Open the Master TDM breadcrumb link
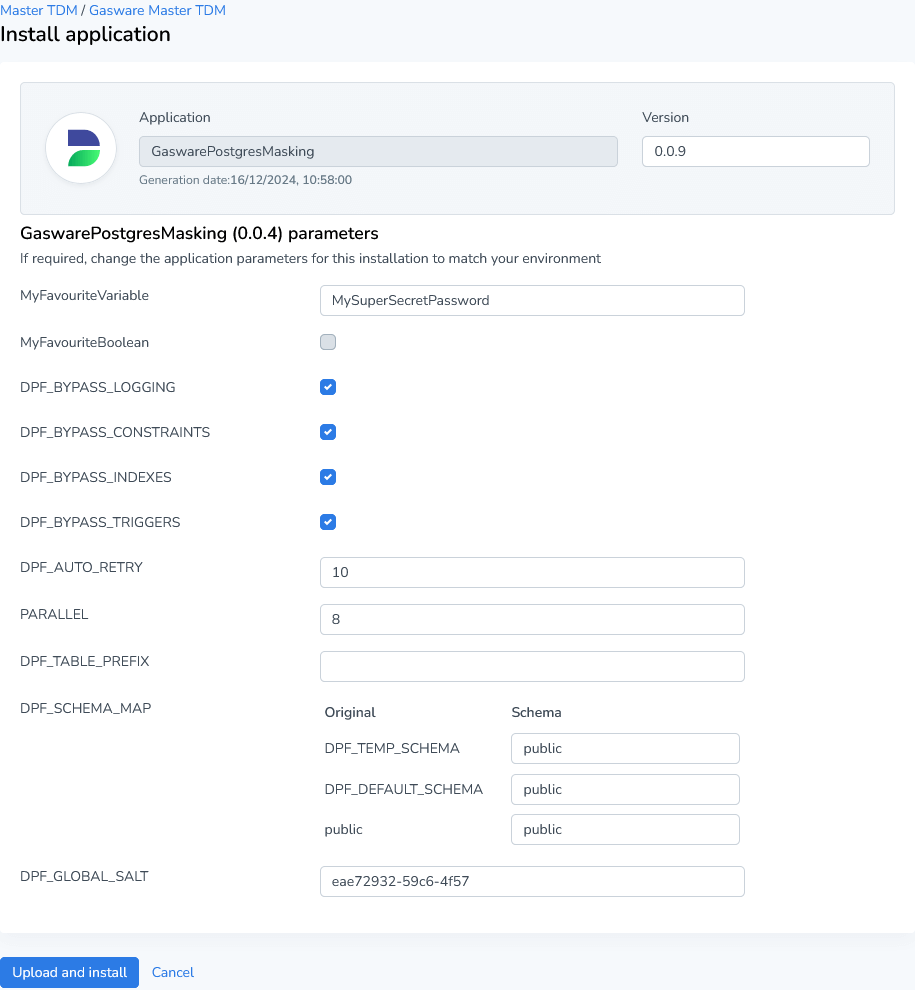 pyautogui.click(x=39, y=10)
